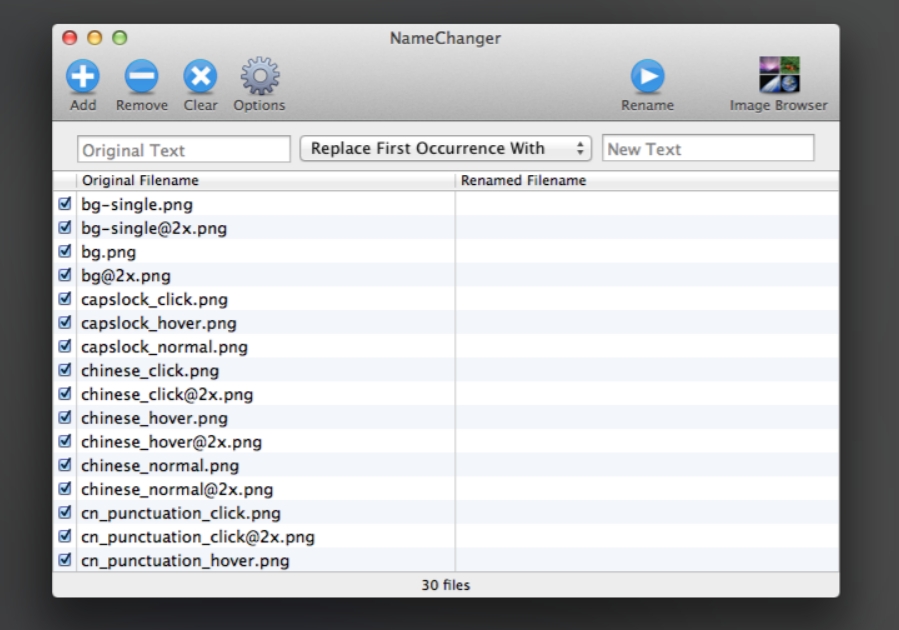Select the bg-single@2x.png filename
Screen dimensions: 899x630
pyautogui.click(x=154, y=228)
